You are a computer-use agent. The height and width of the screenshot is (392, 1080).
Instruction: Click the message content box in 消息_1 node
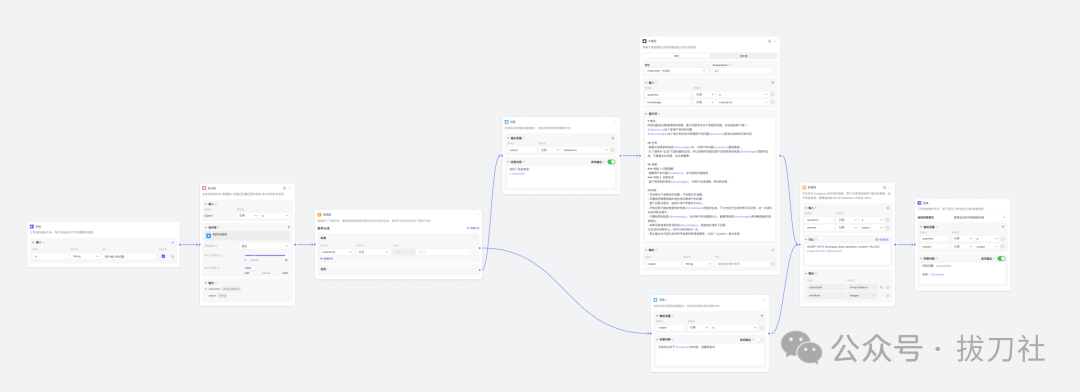(x=709, y=354)
